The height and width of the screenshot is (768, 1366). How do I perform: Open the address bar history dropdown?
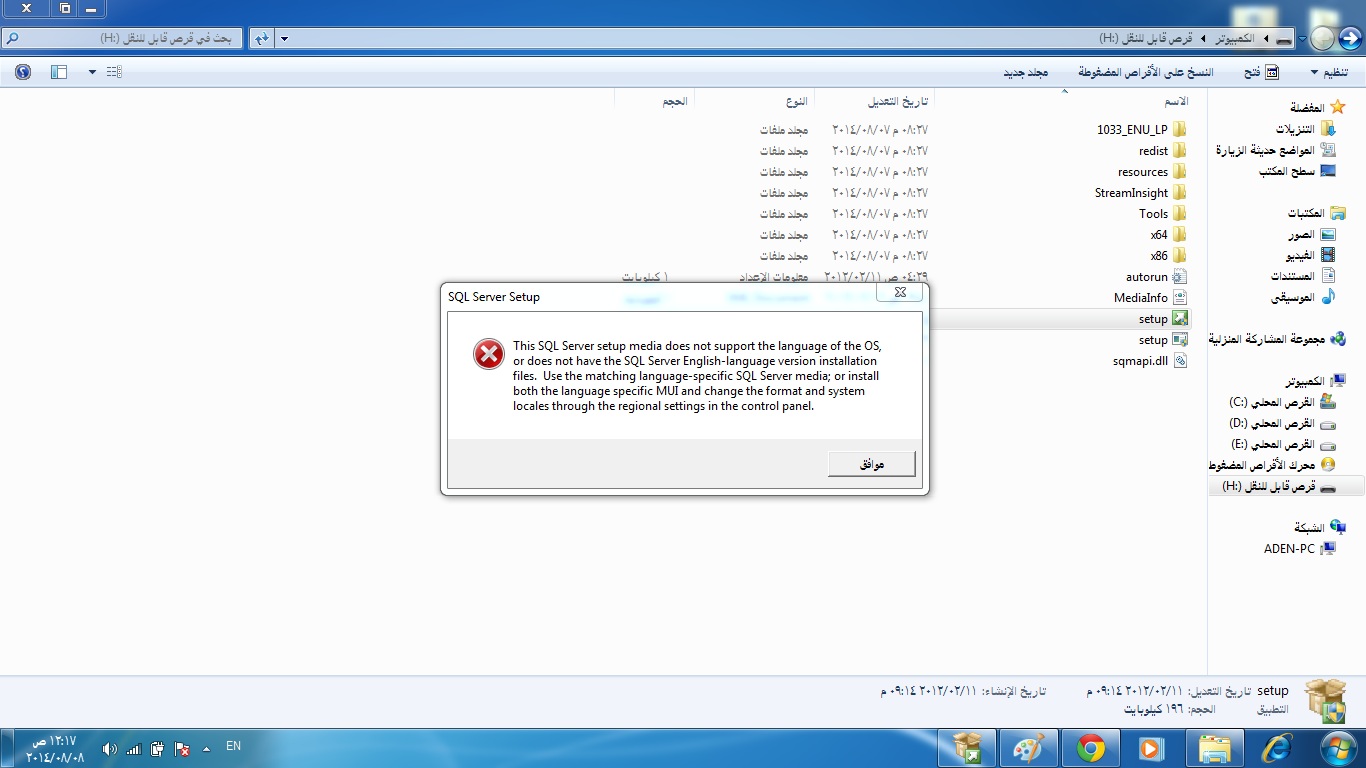pos(284,38)
